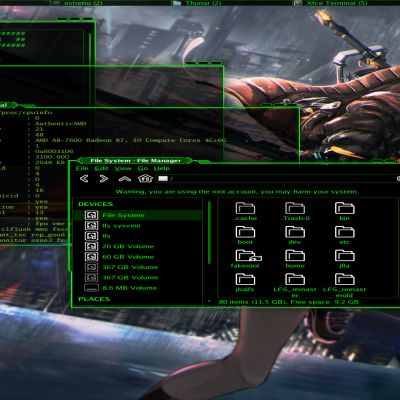400x400 pixels.
Task: Select the LFS_remaster folder icon
Action: 295,279
